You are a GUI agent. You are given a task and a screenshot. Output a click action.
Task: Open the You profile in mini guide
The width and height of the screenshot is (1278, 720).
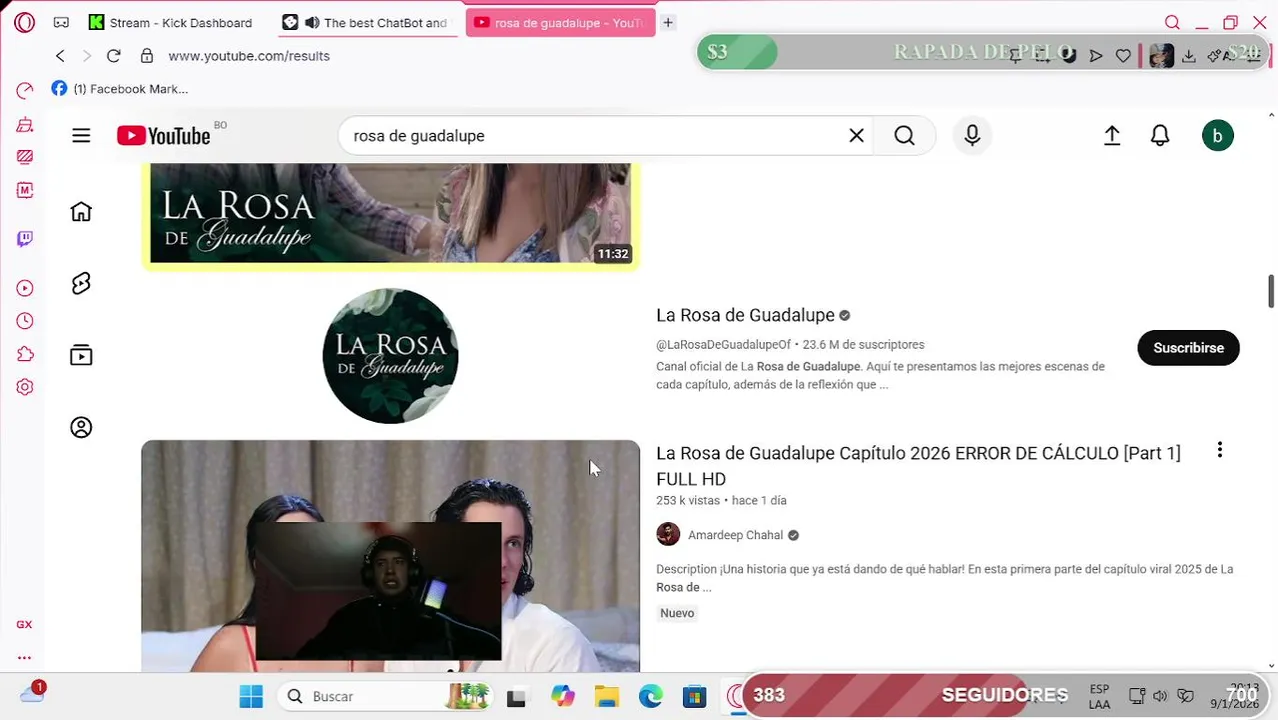pyautogui.click(x=81, y=427)
